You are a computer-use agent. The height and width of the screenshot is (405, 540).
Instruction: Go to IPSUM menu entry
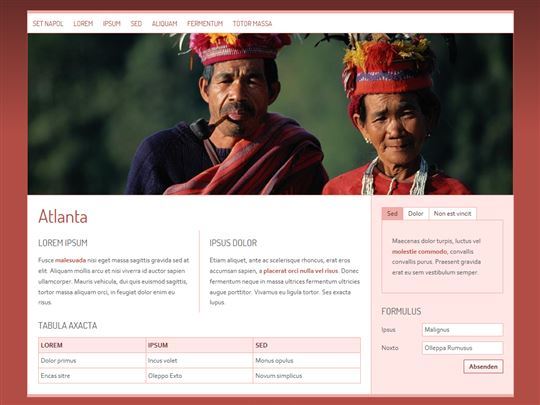[112, 23]
